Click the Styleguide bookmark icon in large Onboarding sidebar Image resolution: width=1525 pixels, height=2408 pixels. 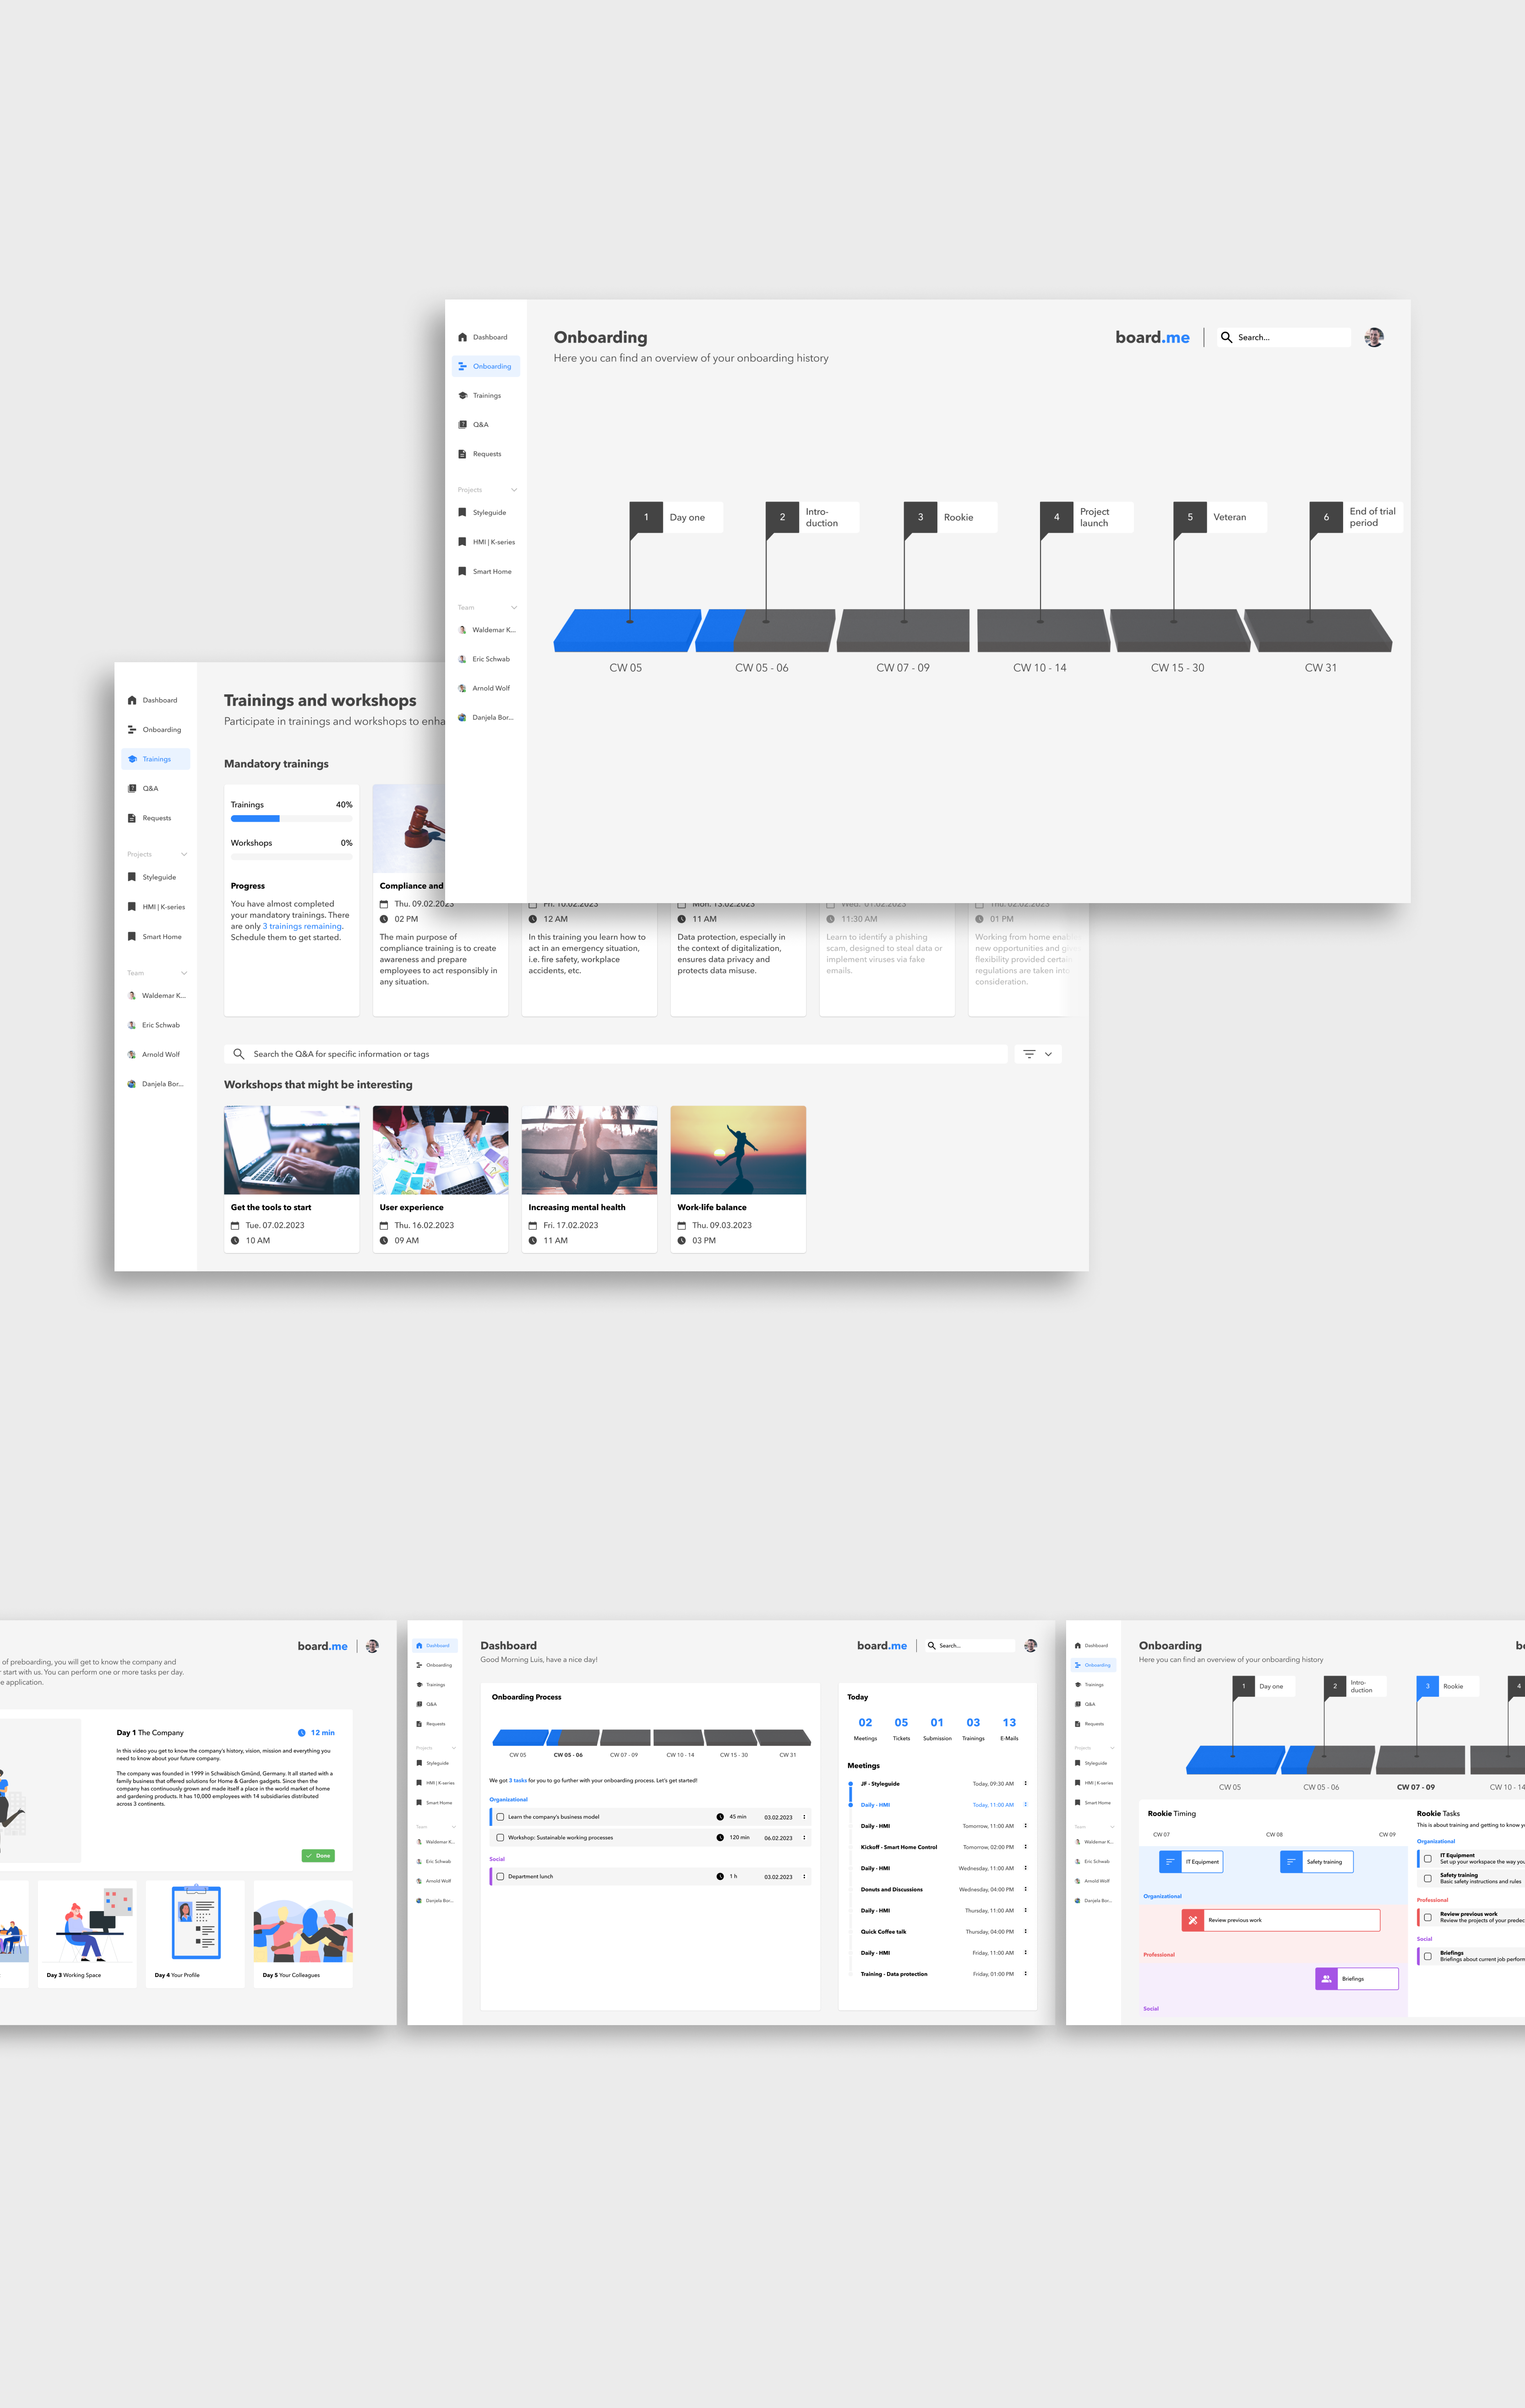point(462,512)
